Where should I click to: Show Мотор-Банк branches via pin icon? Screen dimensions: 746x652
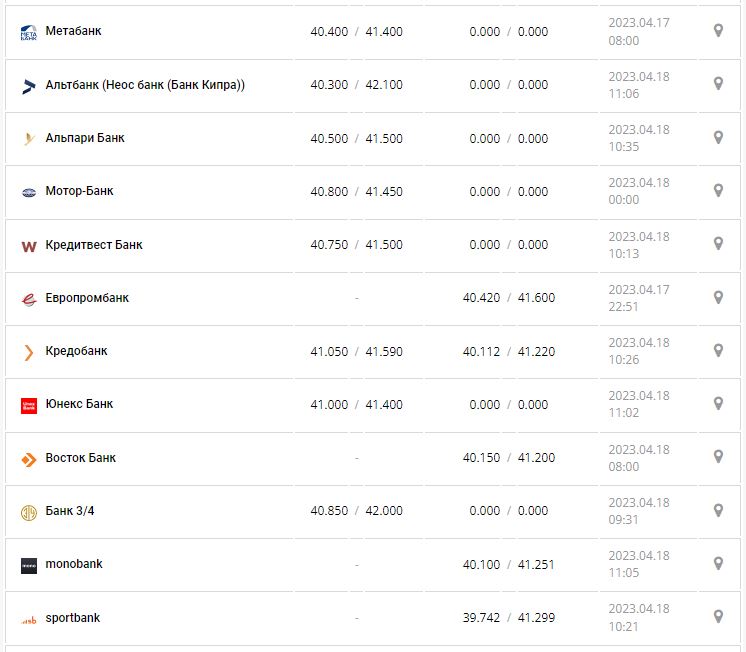tap(718, 190)
